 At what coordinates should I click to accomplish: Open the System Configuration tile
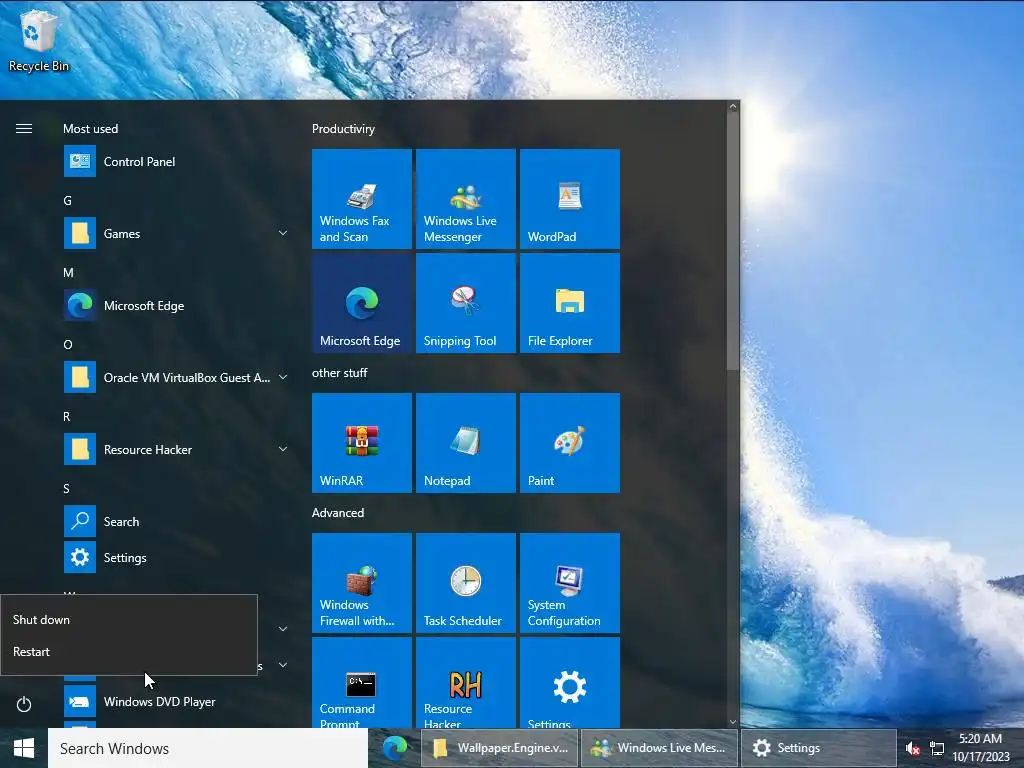click(569, 583)
